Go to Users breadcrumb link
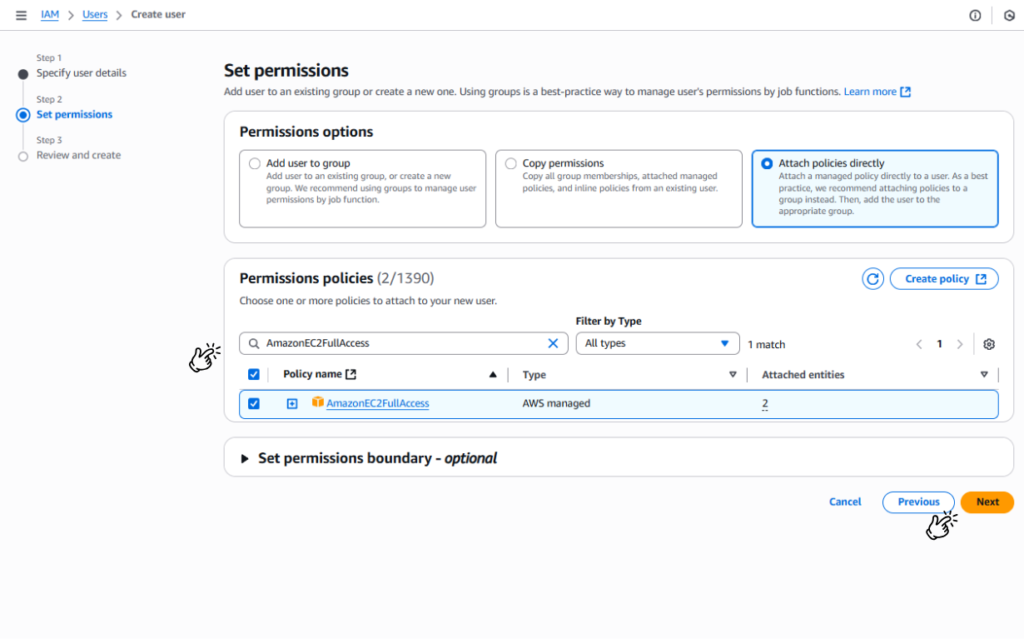1024x644 pixels. tap(95, 15)
